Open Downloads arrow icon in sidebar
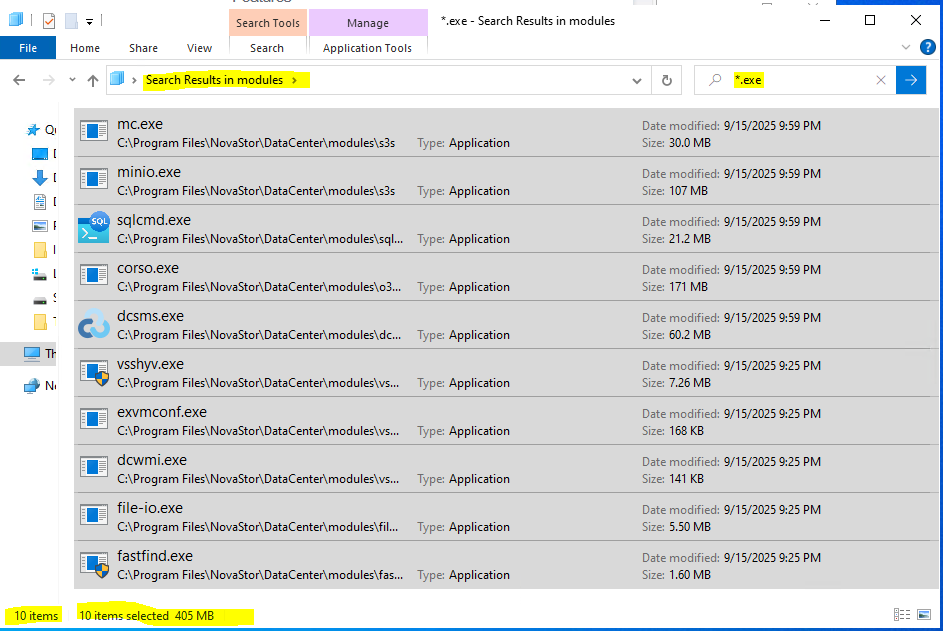 40,177
